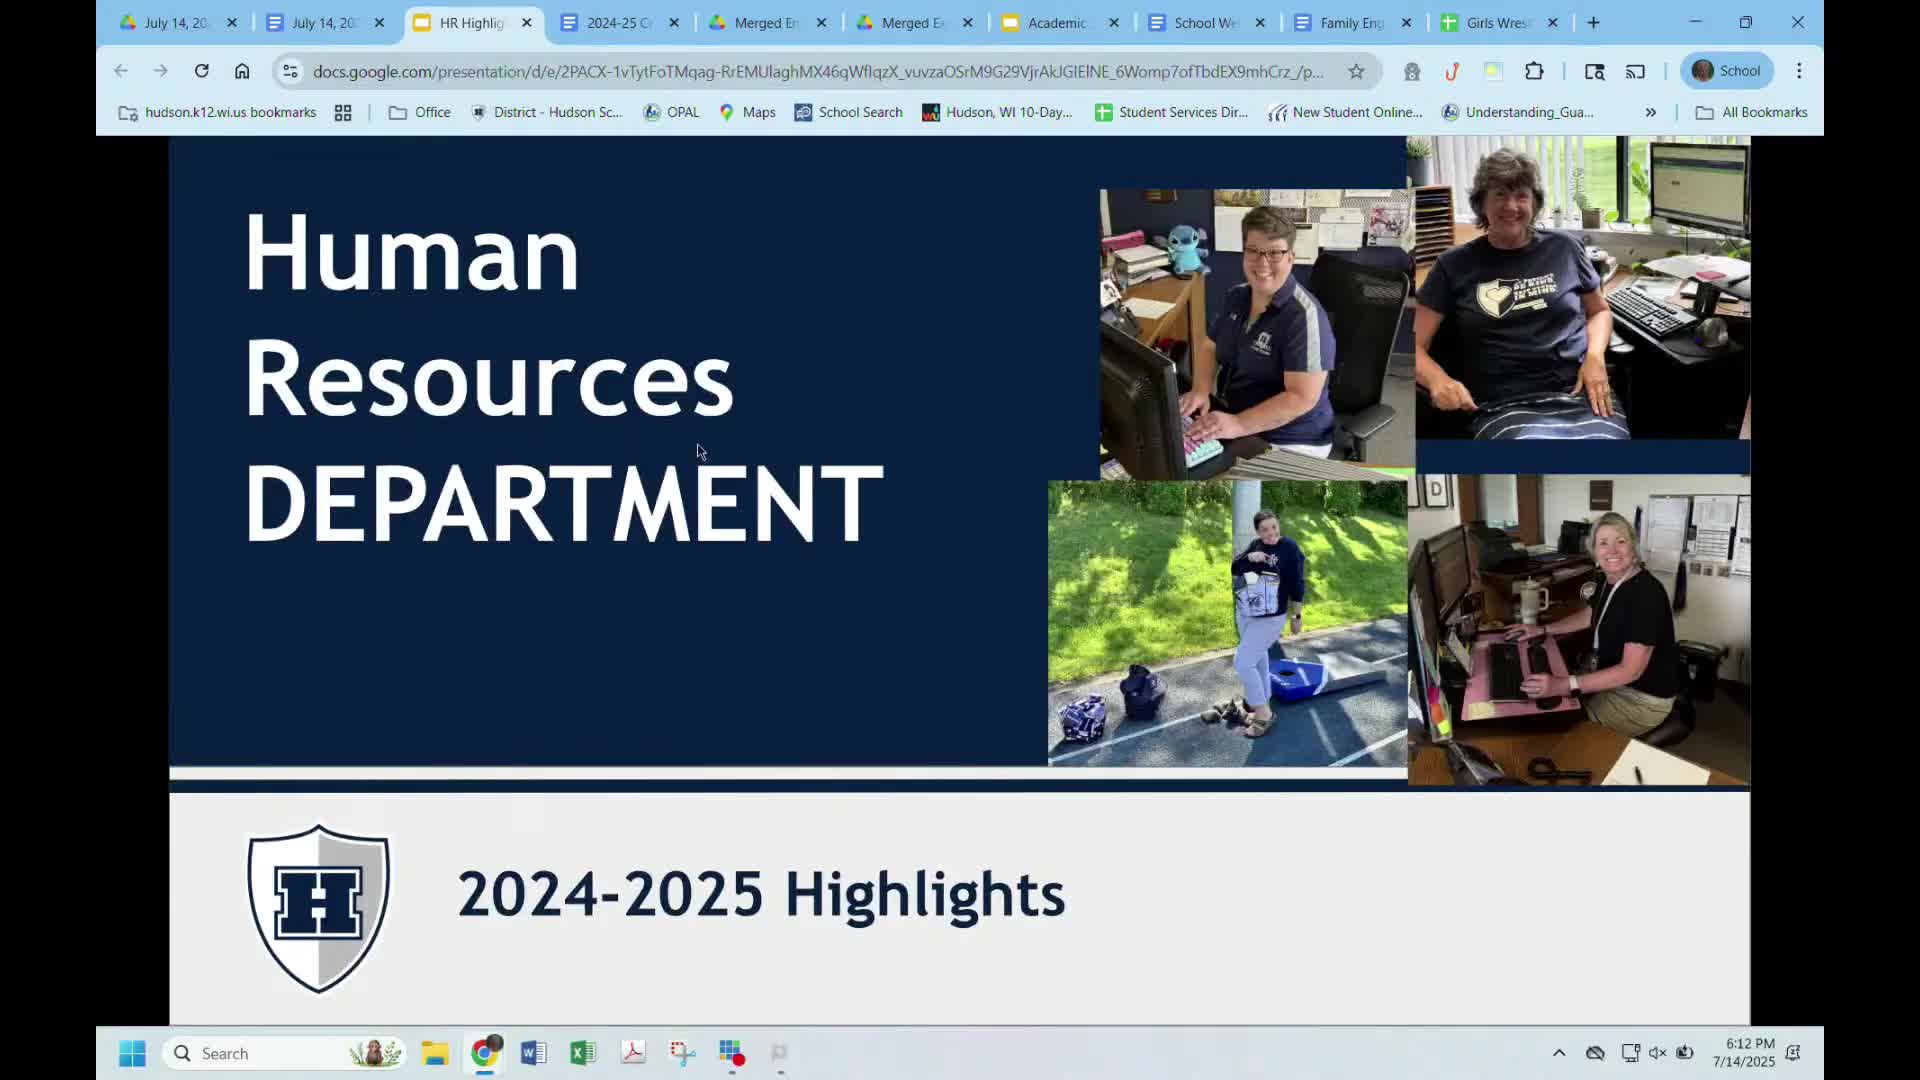
Task: Open Word from the taskbar
Action: click(x=533, y=1053)
